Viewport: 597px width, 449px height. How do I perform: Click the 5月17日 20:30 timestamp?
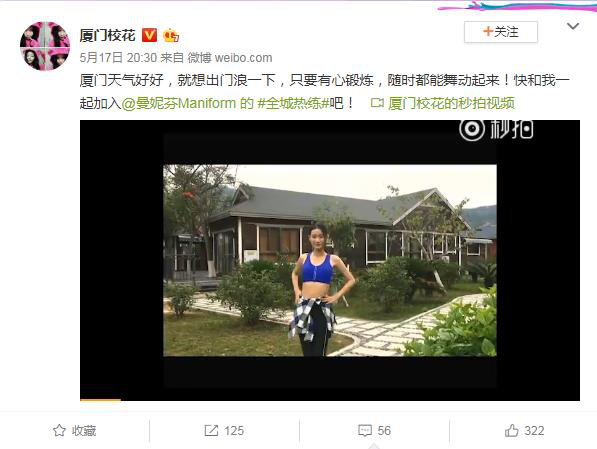click(118, 58)
